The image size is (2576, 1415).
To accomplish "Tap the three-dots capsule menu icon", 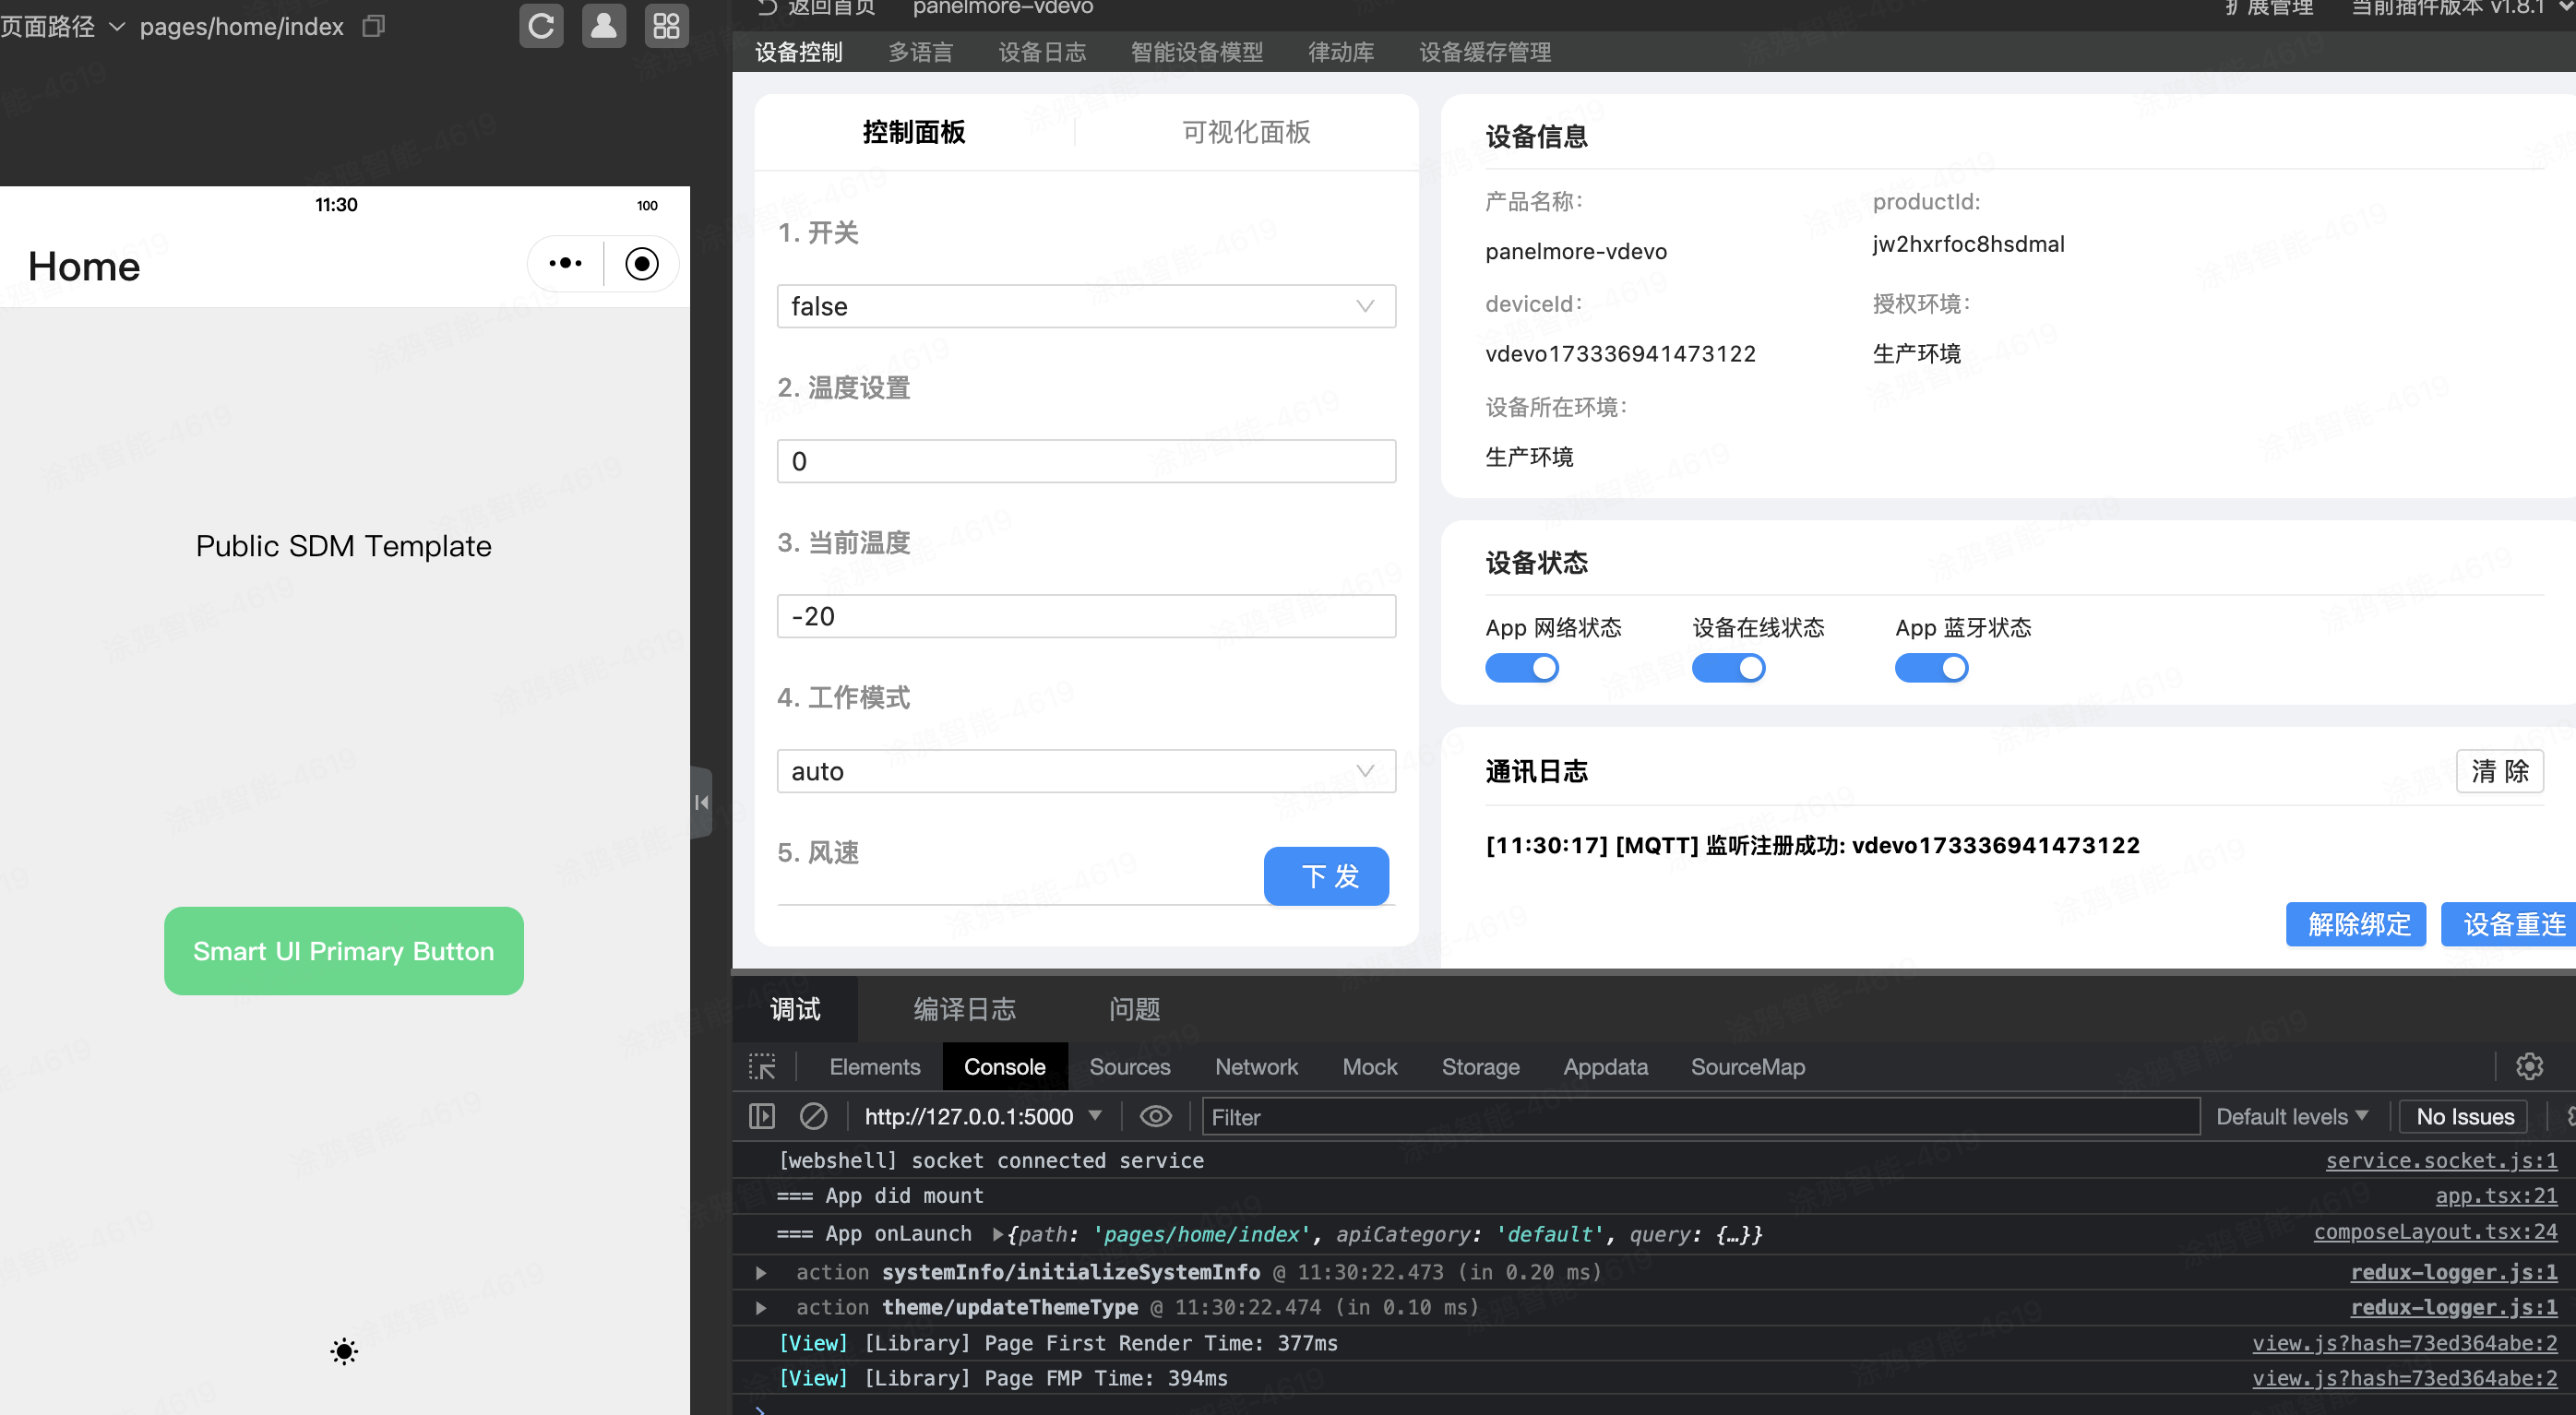I will pyautogui.click(x=565, y=263).
